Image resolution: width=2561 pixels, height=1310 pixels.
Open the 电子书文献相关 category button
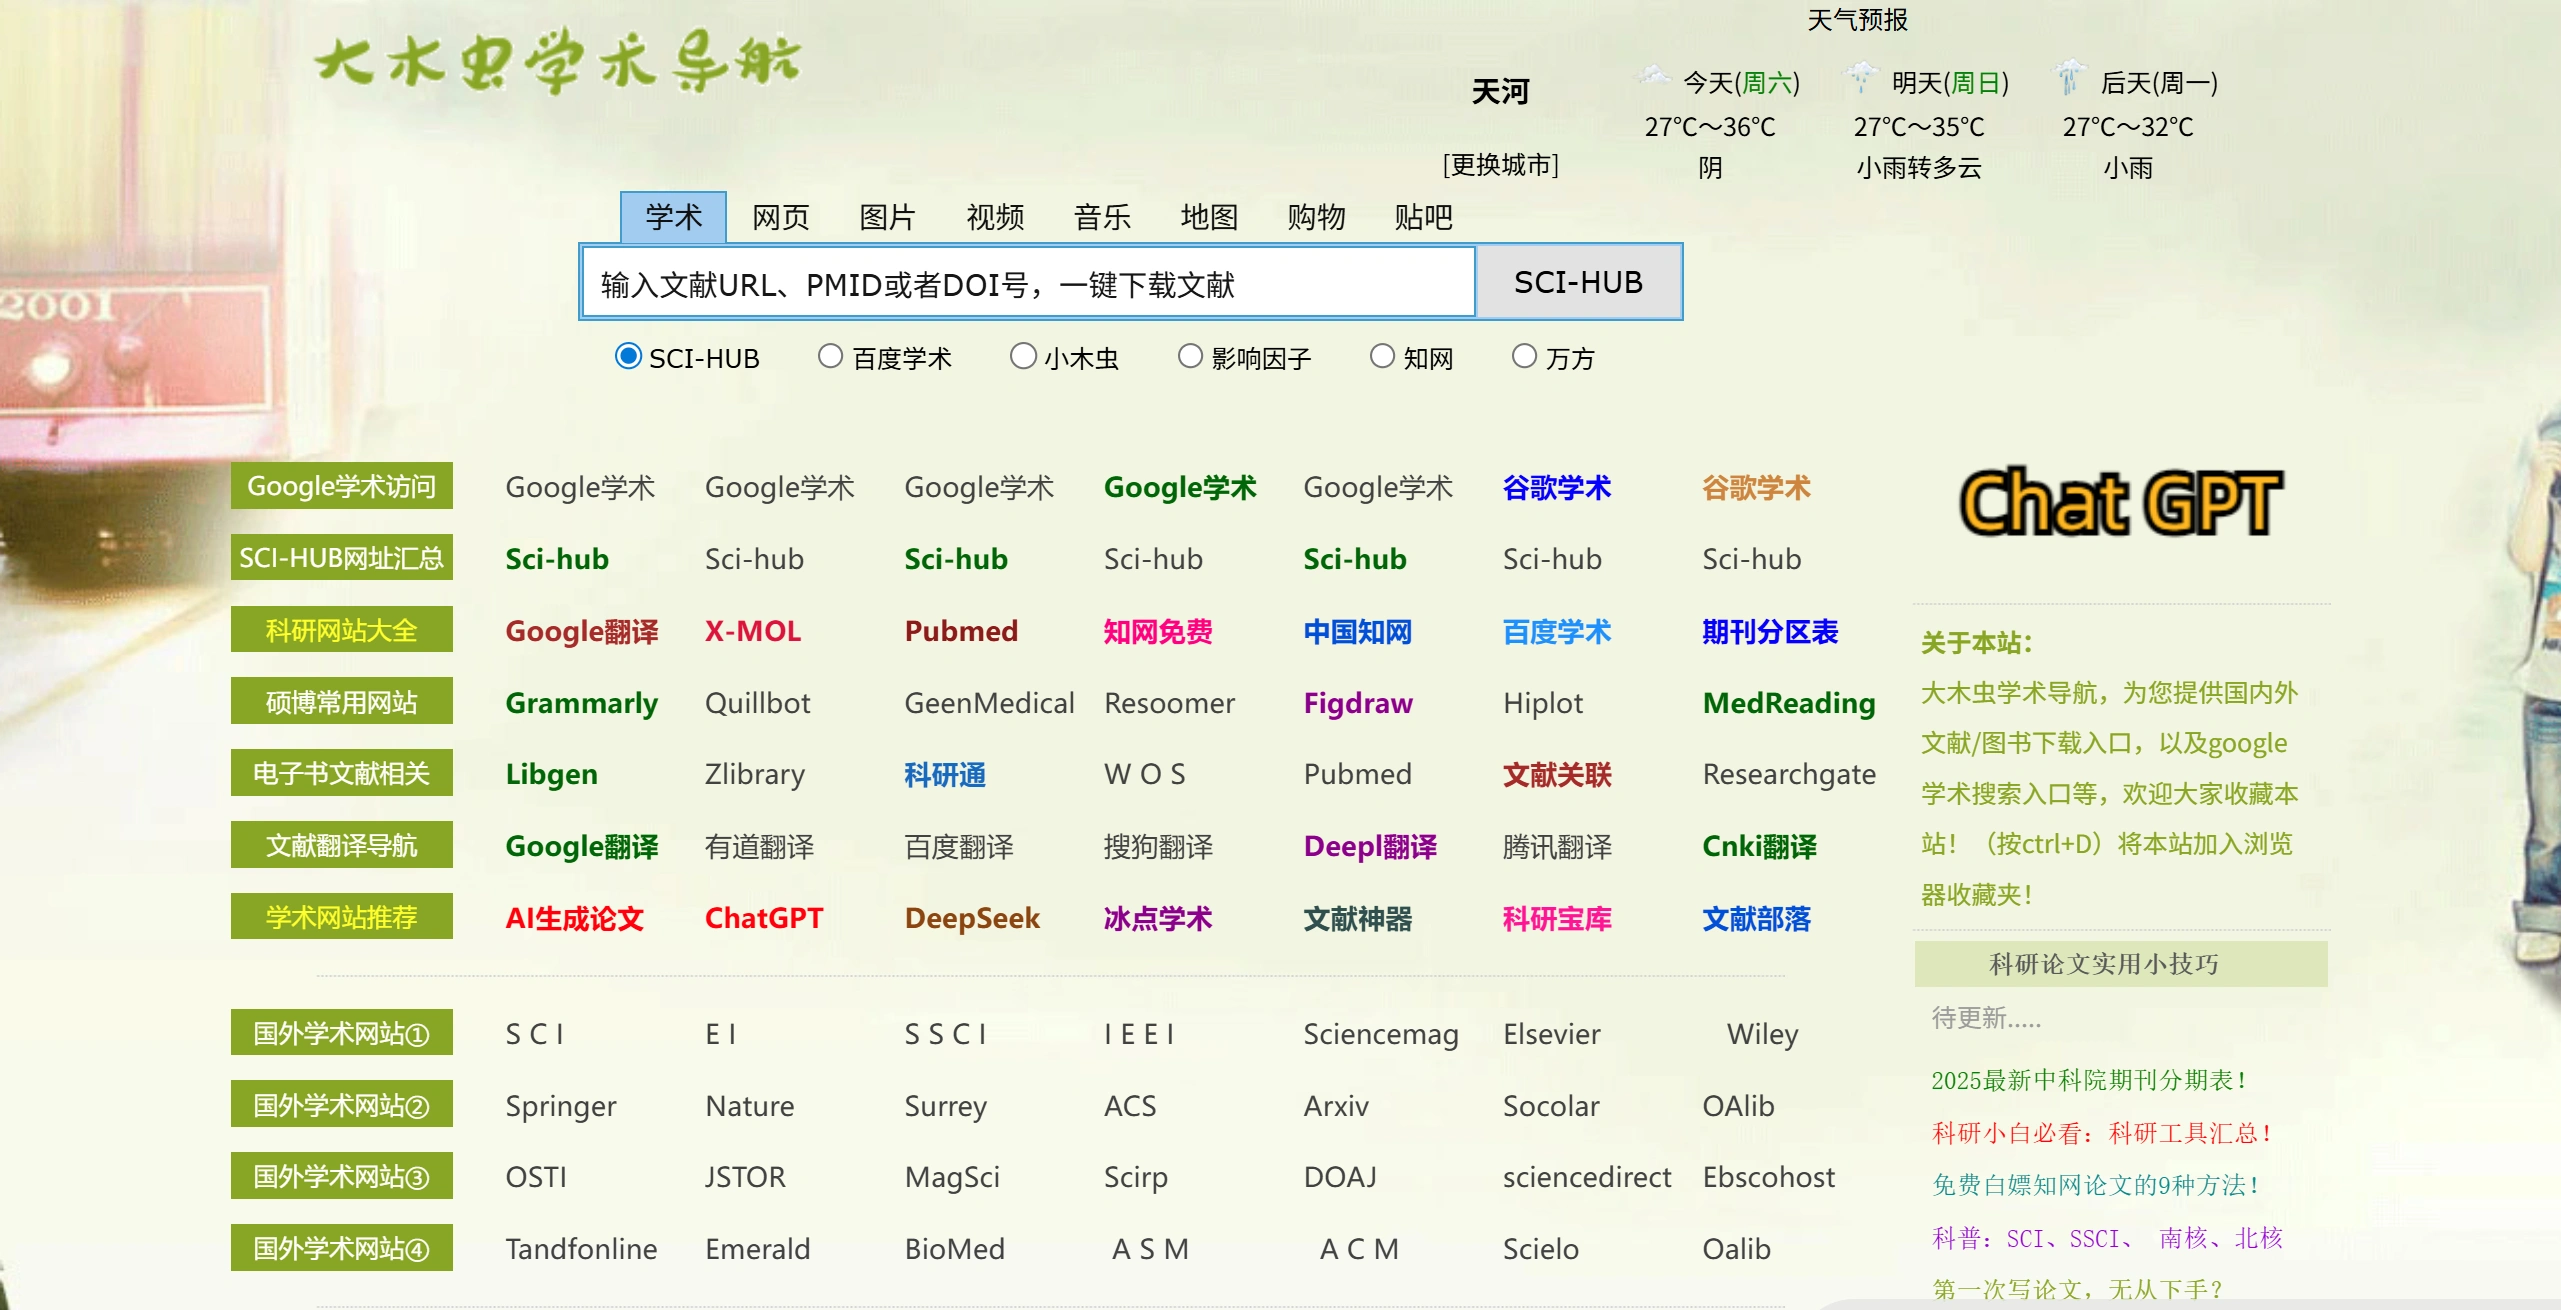(x=342, y=773)
